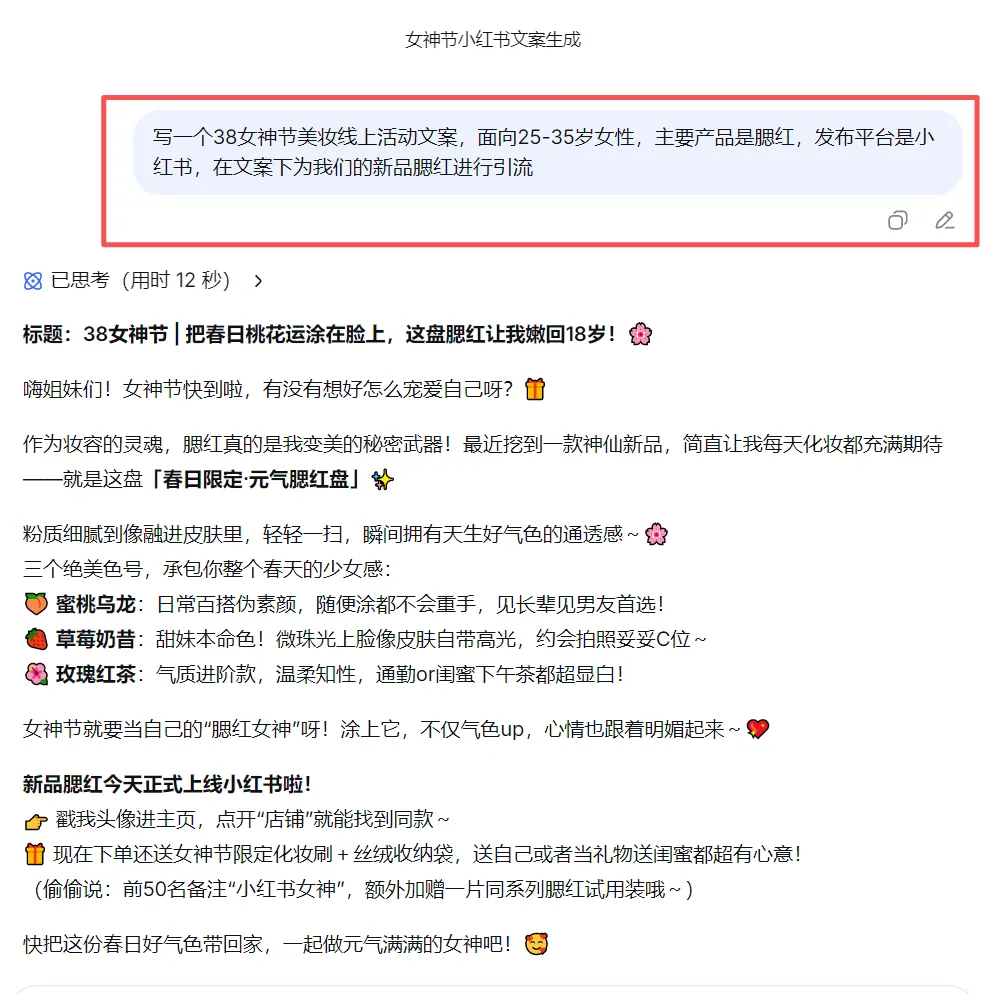Click the cherry blossom emoji in title
This screenshot has width=994, height=994.
click(x=640, y=334)
